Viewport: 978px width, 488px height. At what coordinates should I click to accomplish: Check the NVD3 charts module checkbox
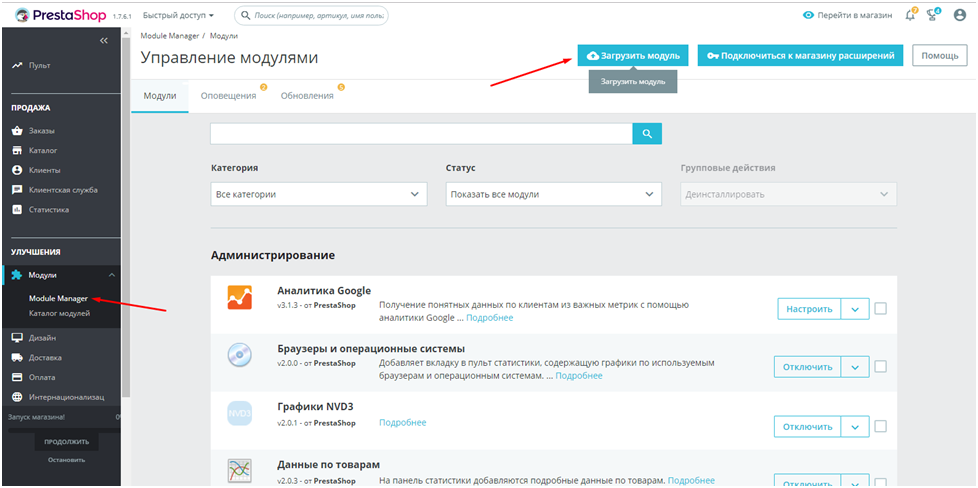coord(880,426)
